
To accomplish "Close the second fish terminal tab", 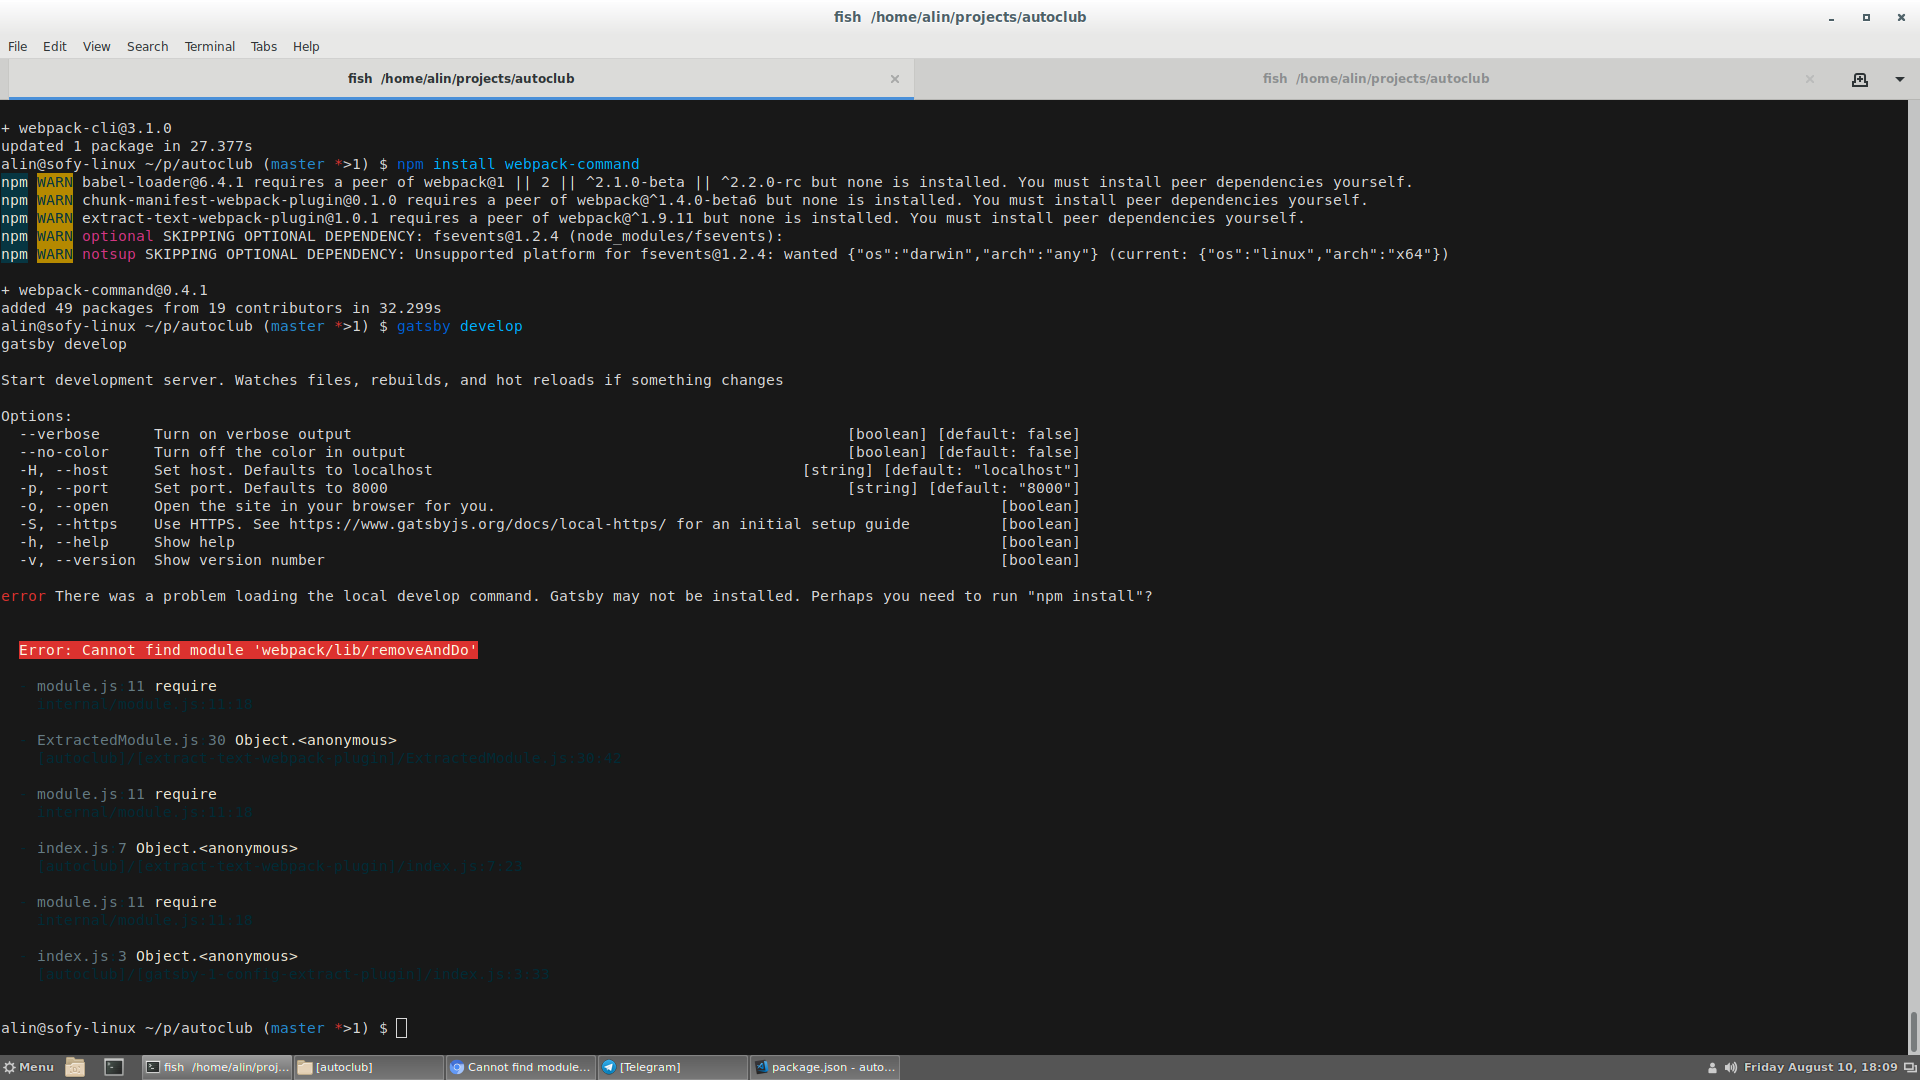I will coord(1809,79).
